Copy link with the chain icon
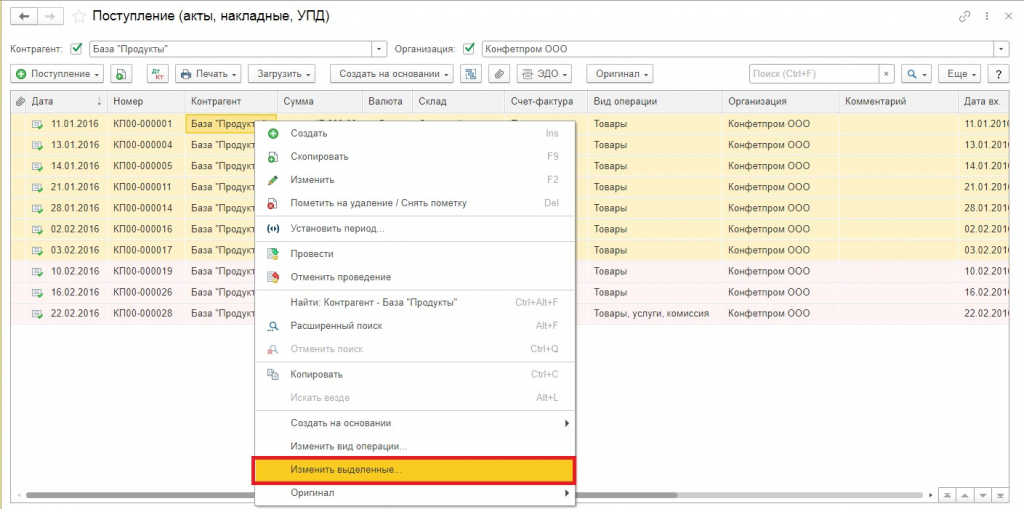The width and height of the screenshot is (1024, 509). pos(964,17)
